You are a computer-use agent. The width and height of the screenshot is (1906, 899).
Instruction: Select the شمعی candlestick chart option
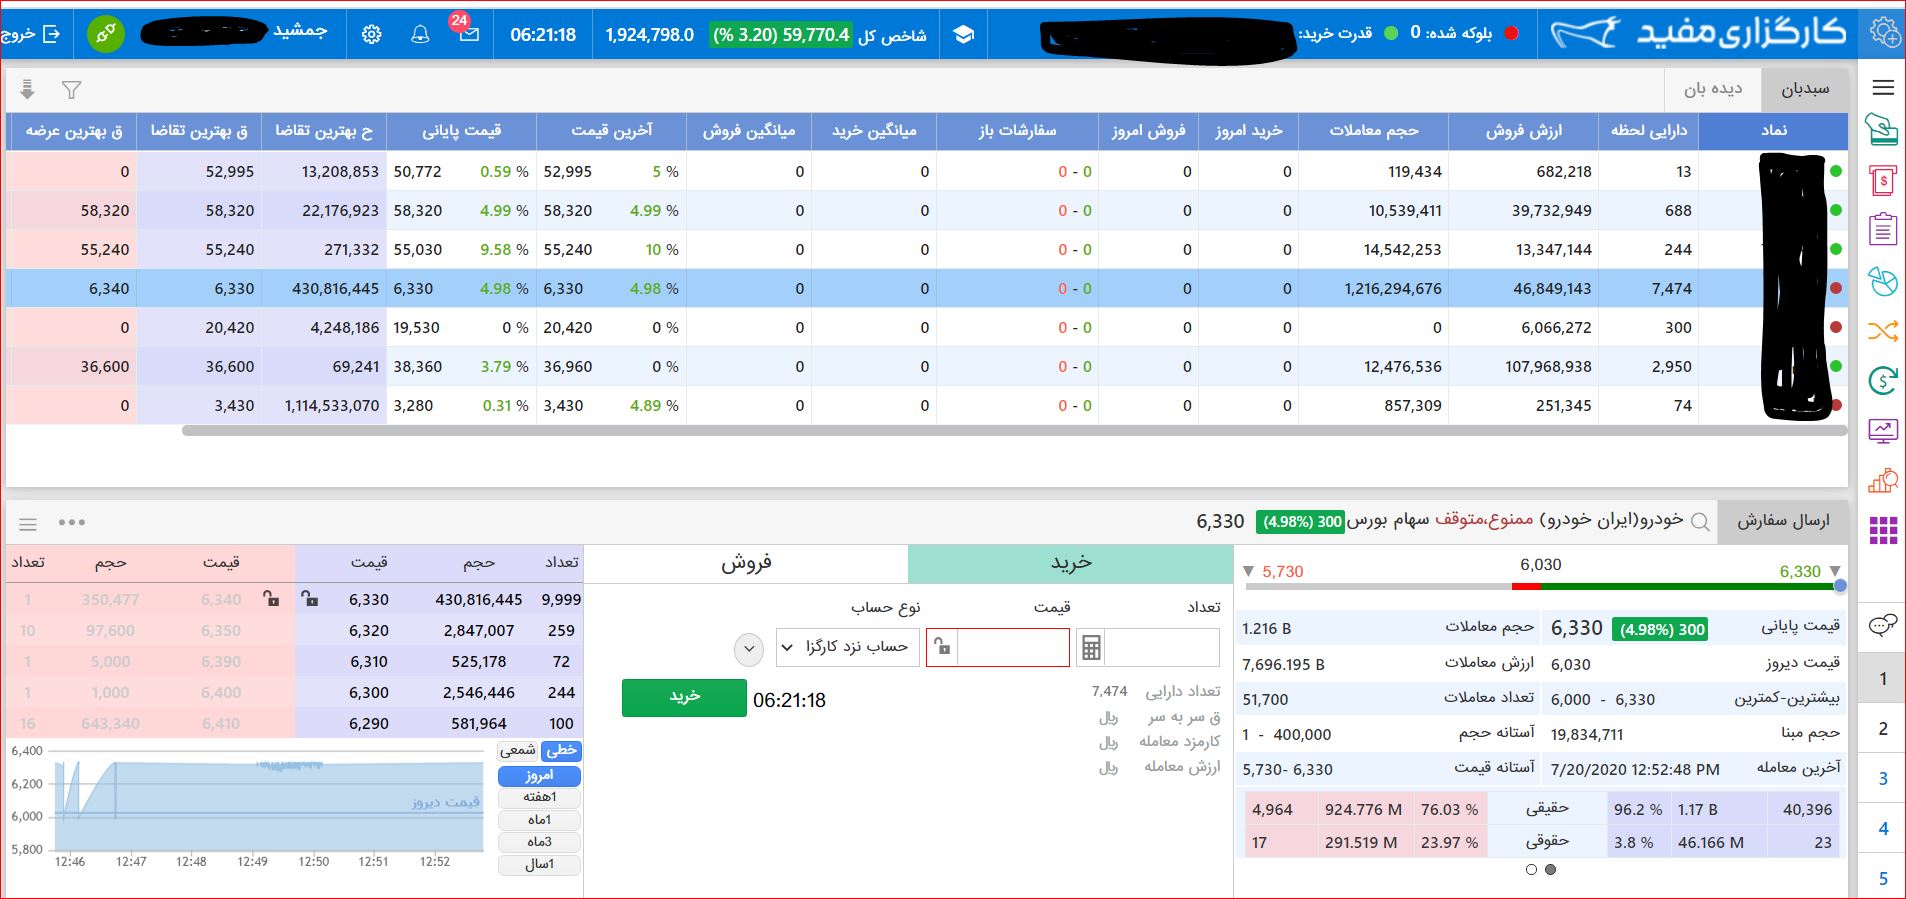(x=518, y=750)
